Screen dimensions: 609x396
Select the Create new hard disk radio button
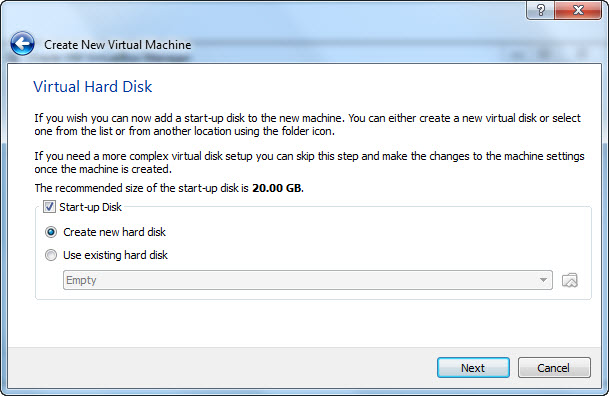(x=51, y=232)
